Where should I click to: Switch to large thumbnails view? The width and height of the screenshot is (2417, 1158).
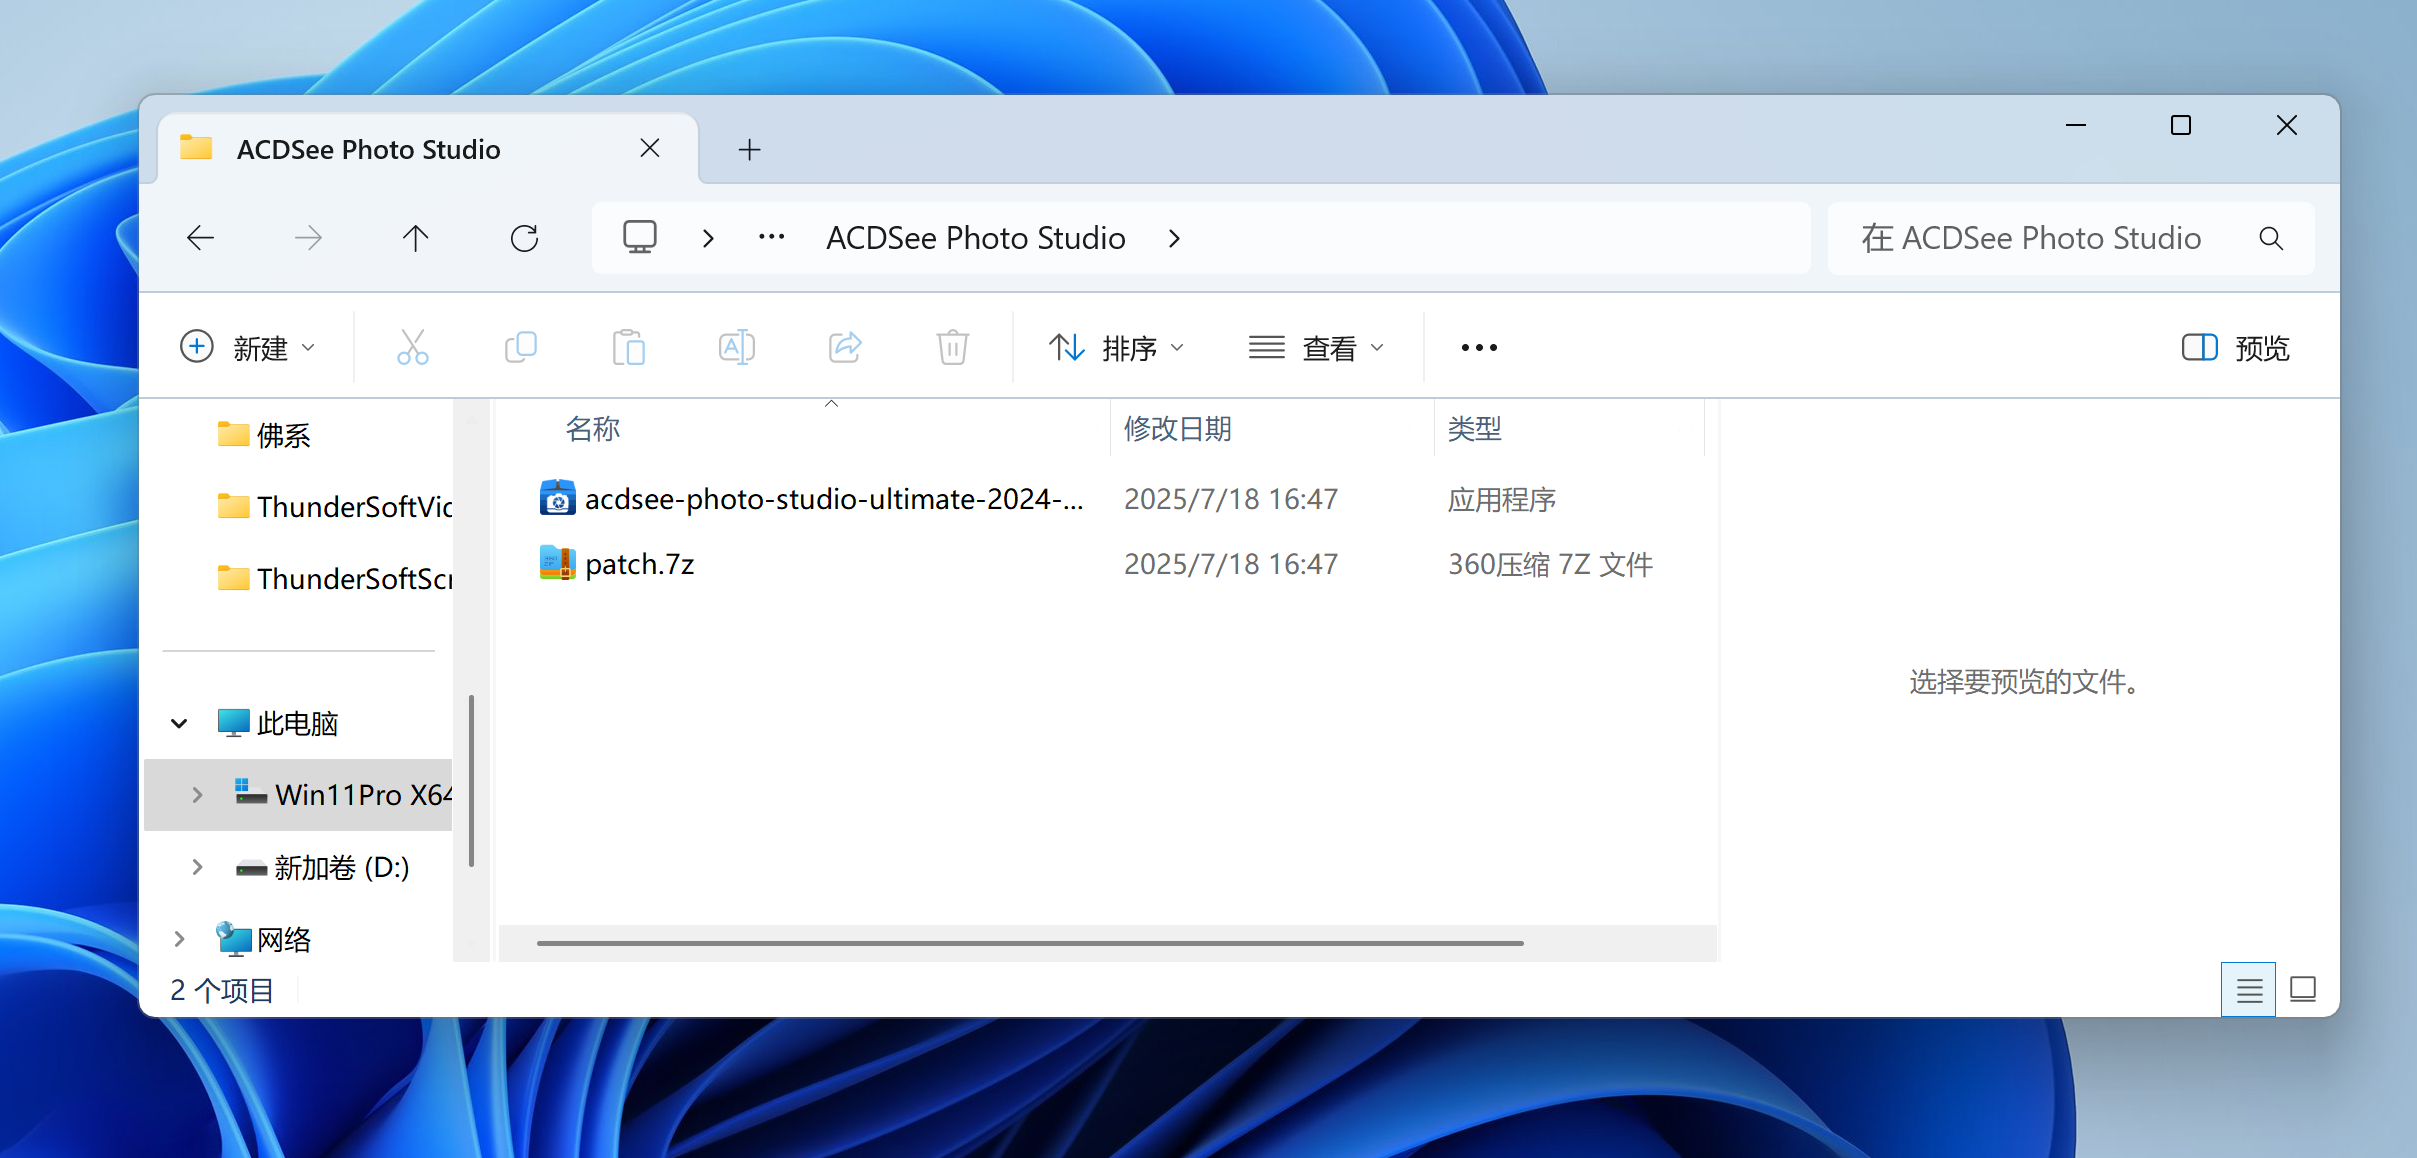click(2303, 990)
